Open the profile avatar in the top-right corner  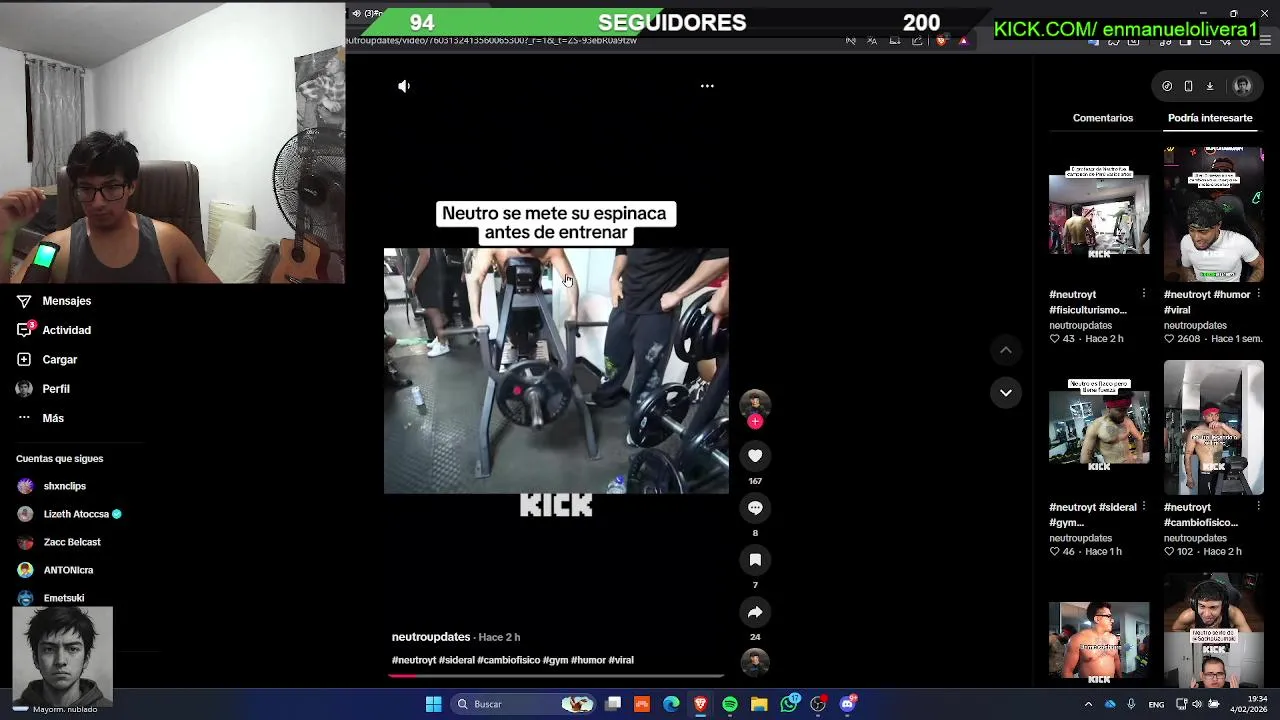[1243, 86]
